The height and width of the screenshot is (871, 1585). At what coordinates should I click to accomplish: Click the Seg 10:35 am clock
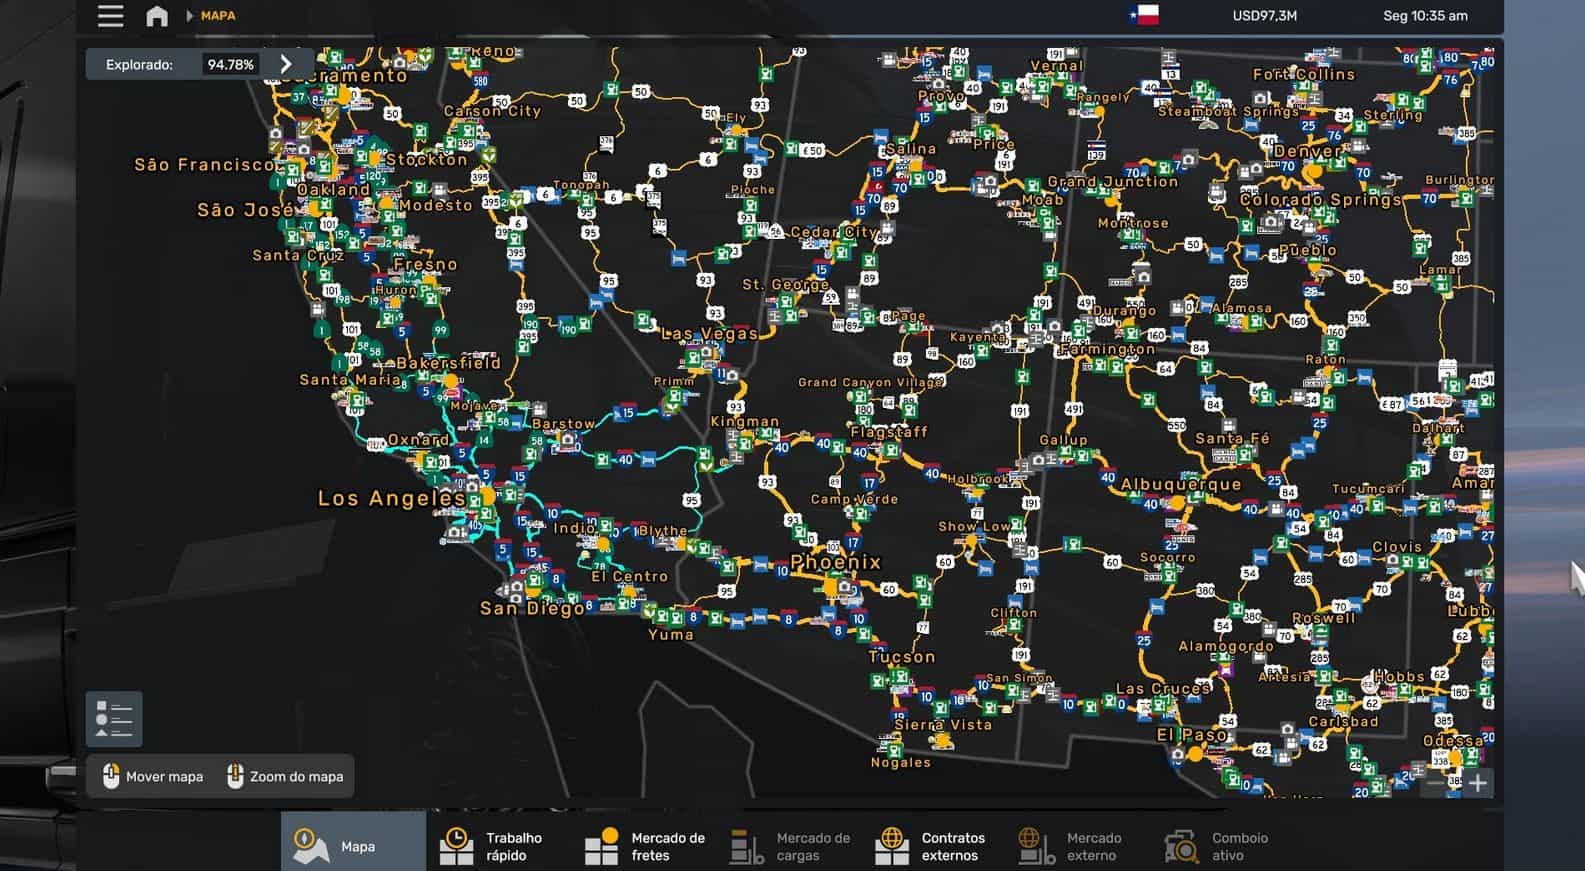coord(1425,16)
